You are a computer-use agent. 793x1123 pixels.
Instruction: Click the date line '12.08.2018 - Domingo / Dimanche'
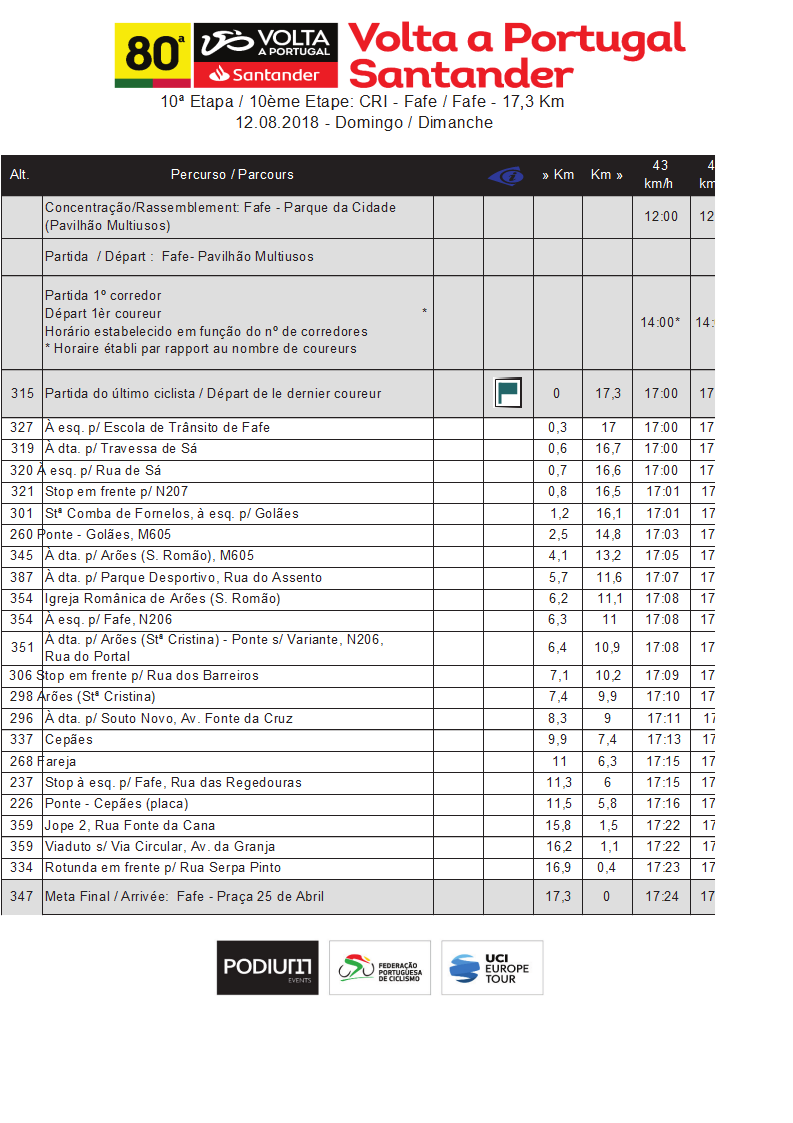point(364,122)
